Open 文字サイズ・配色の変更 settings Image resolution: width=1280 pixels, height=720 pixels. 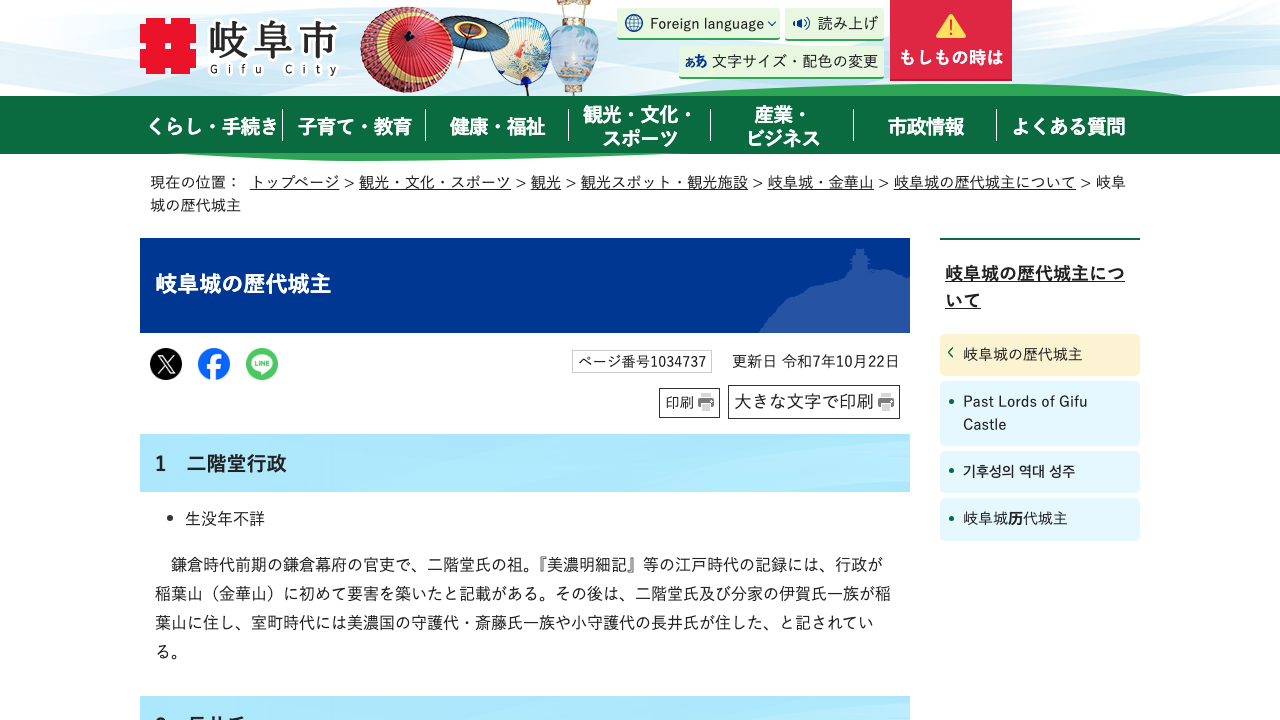781,61
